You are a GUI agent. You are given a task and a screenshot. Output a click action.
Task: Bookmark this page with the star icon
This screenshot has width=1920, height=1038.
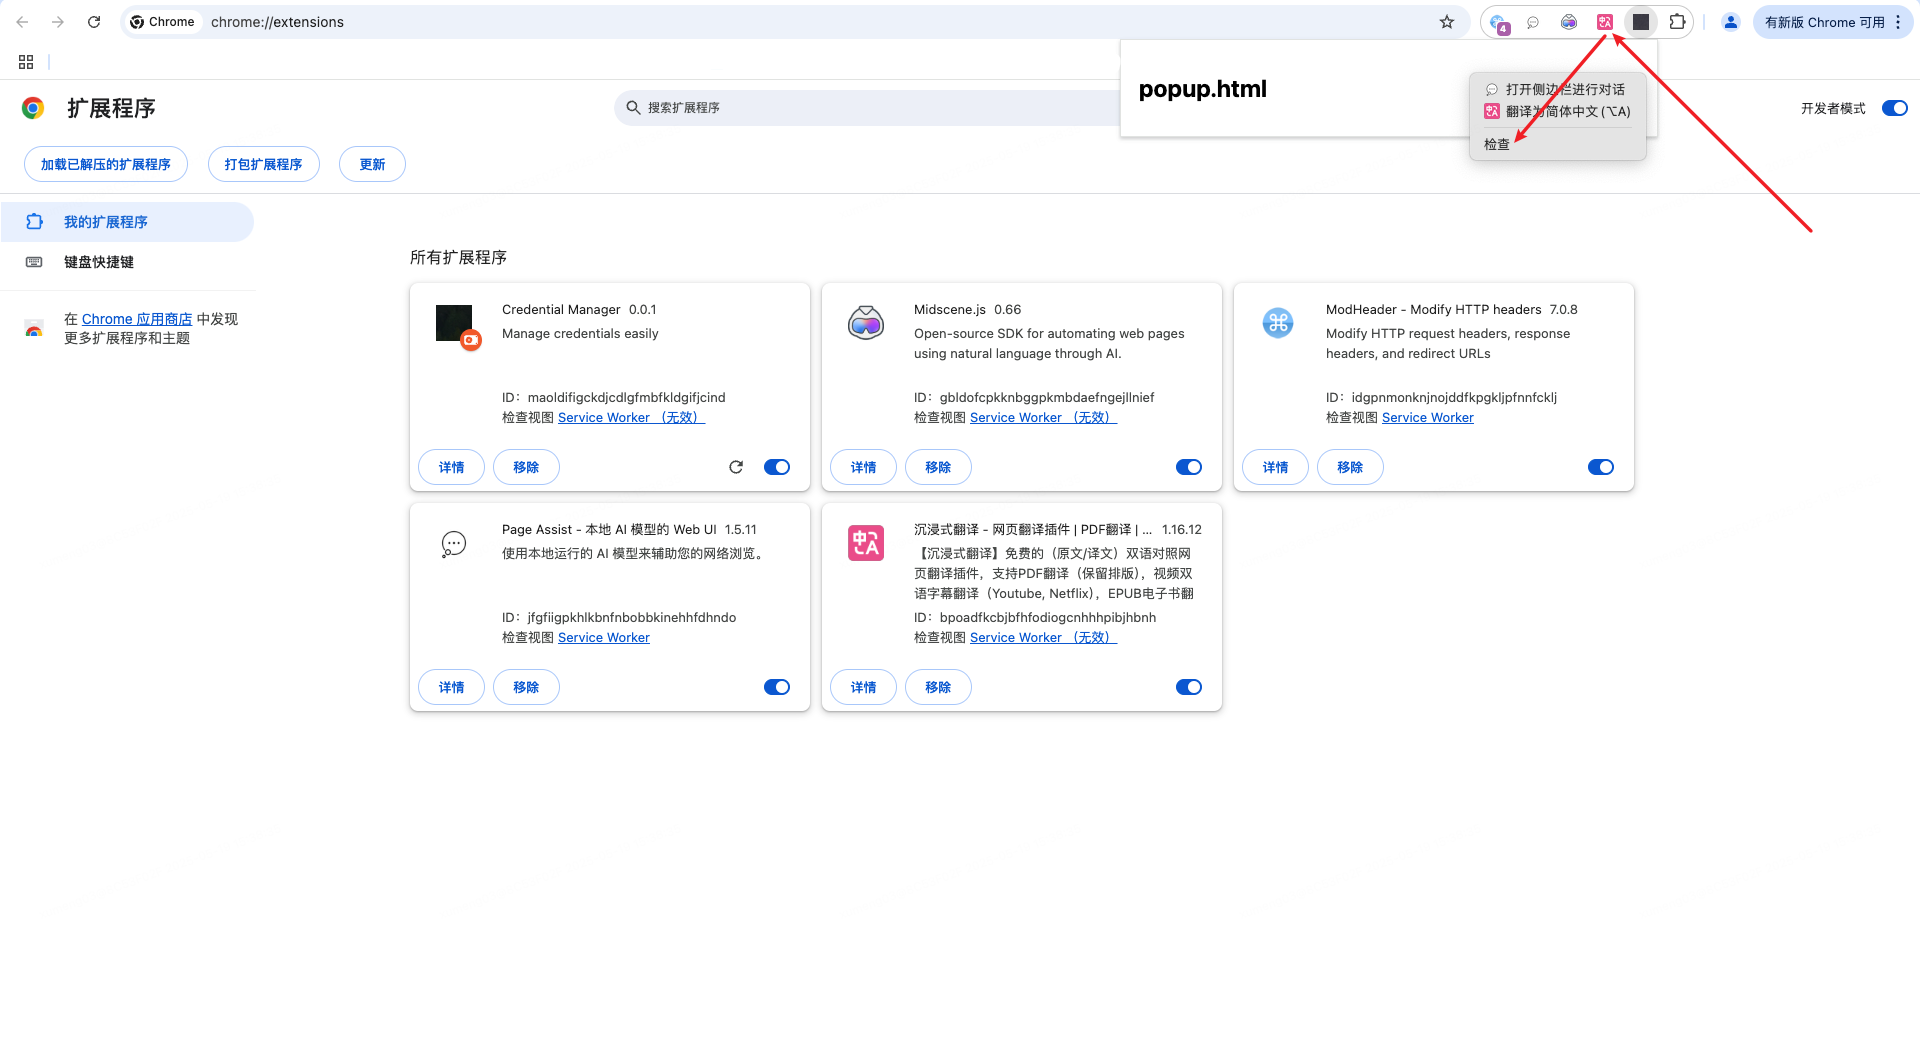(x=1447, y=22)
